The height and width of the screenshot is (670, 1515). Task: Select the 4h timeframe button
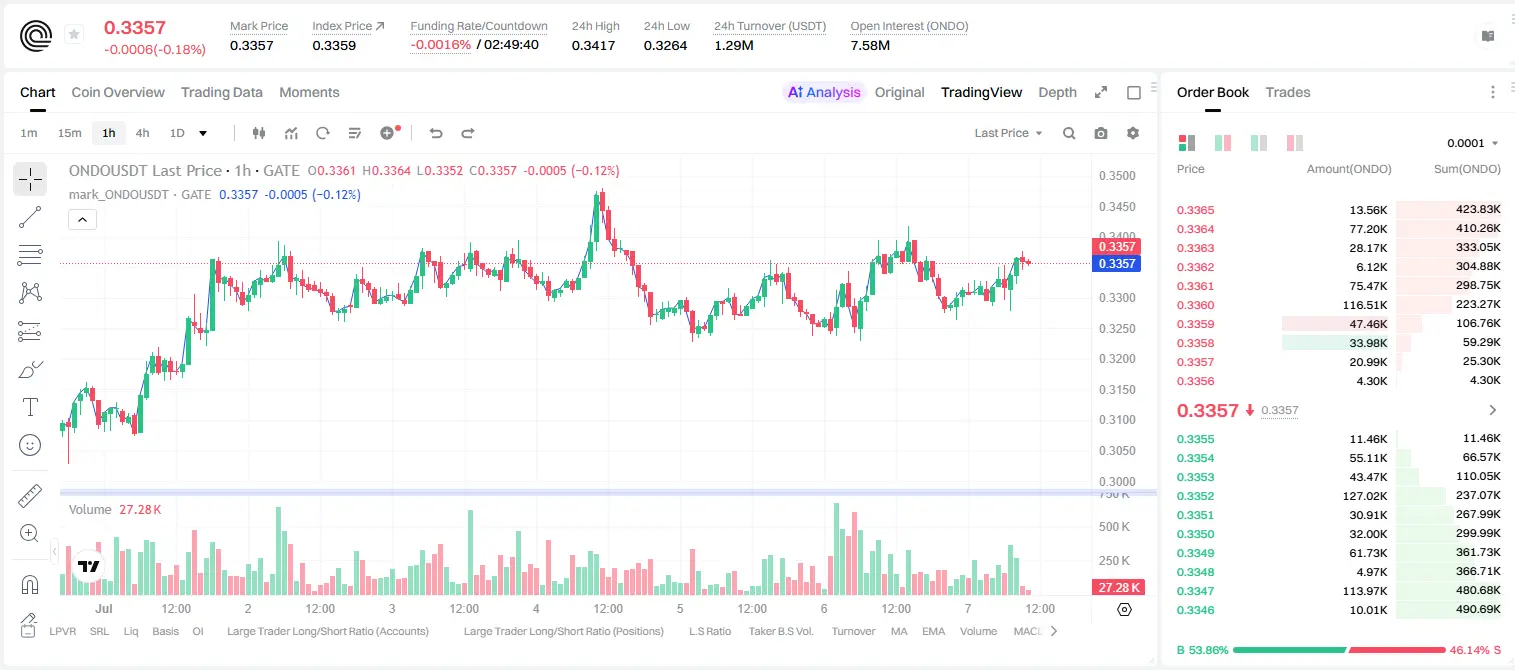142,133
